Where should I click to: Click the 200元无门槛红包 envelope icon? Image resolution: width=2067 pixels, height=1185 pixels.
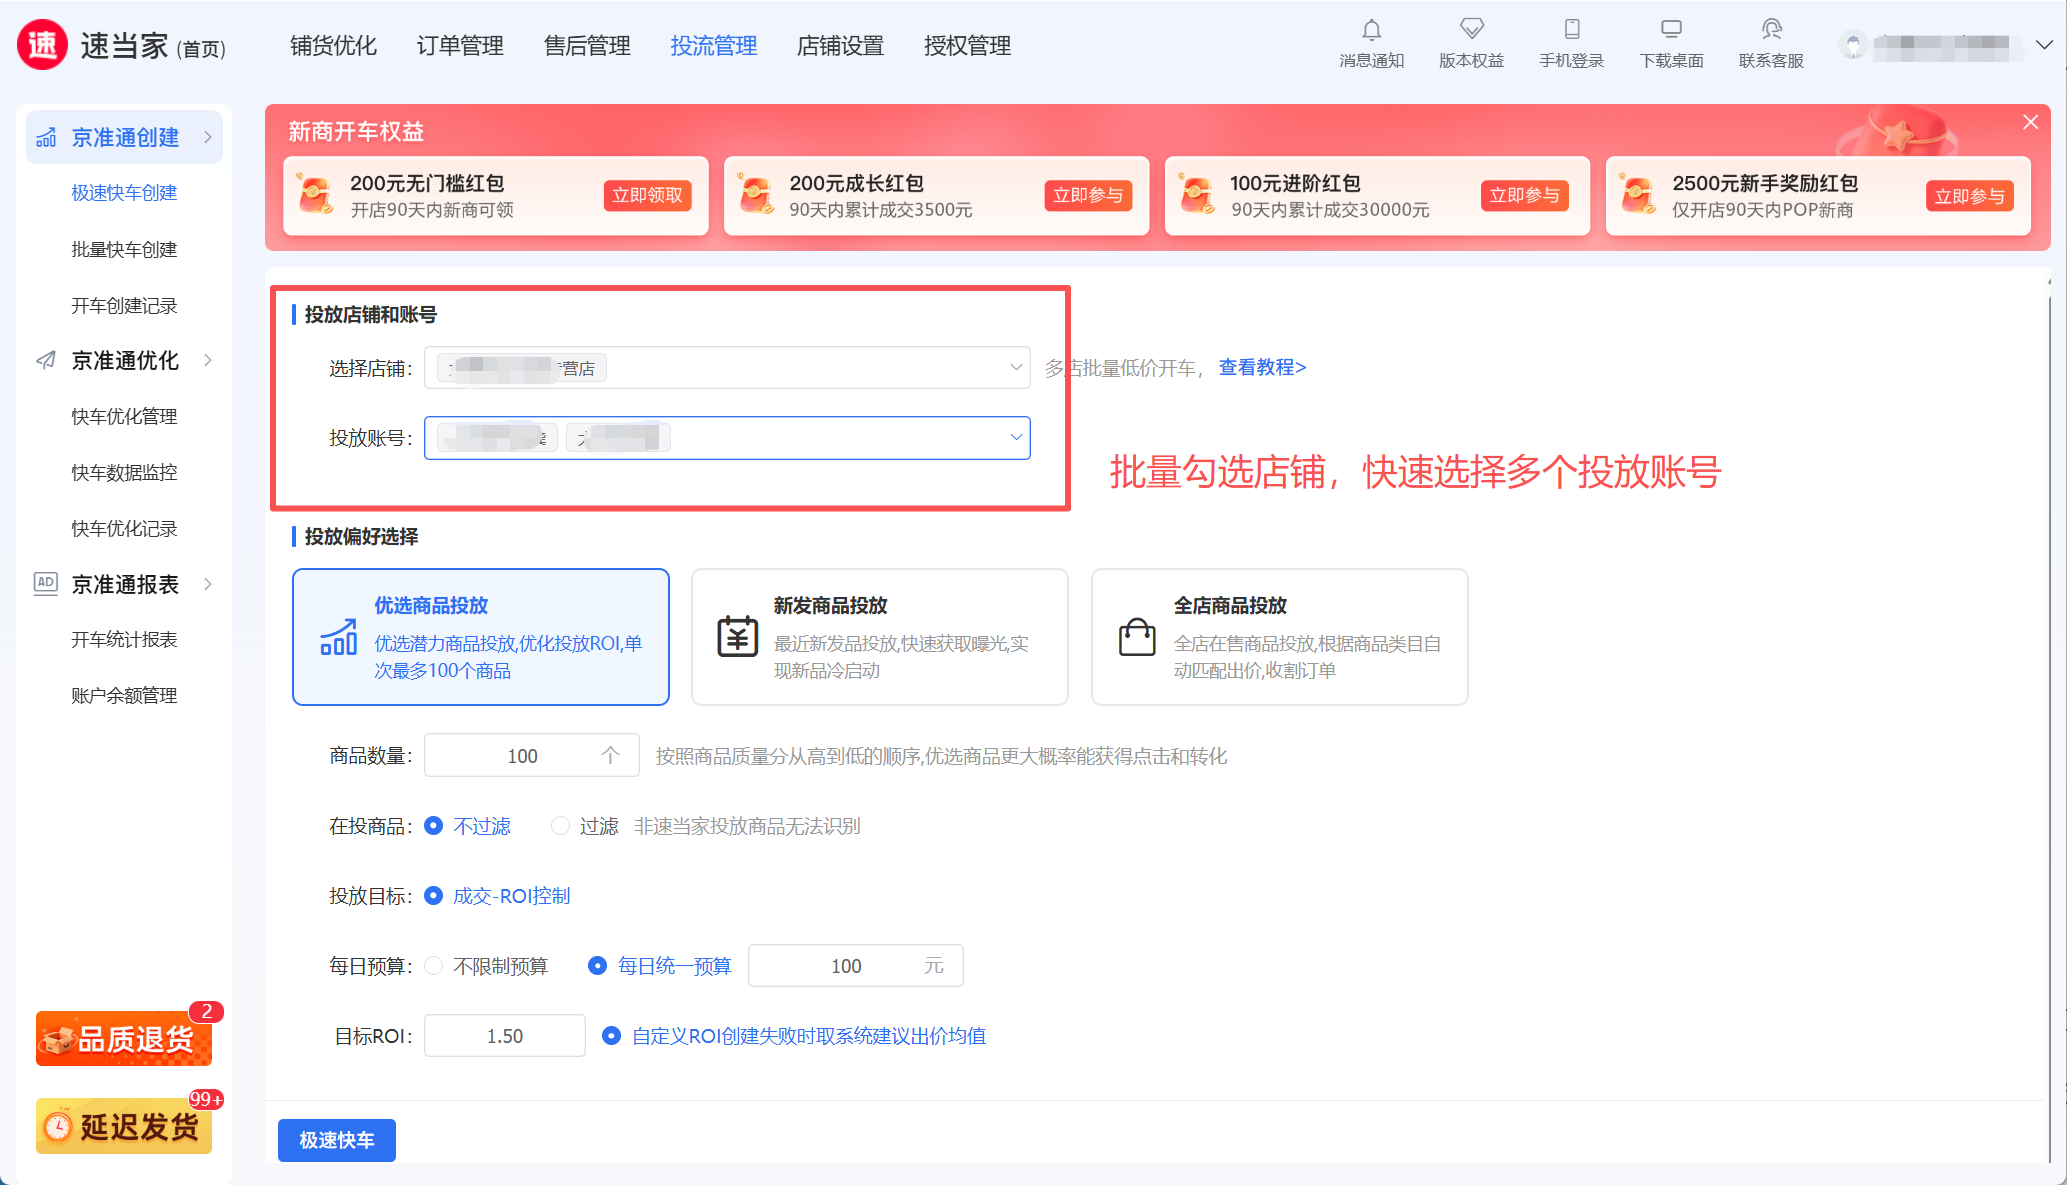click(x=317, y=195)
